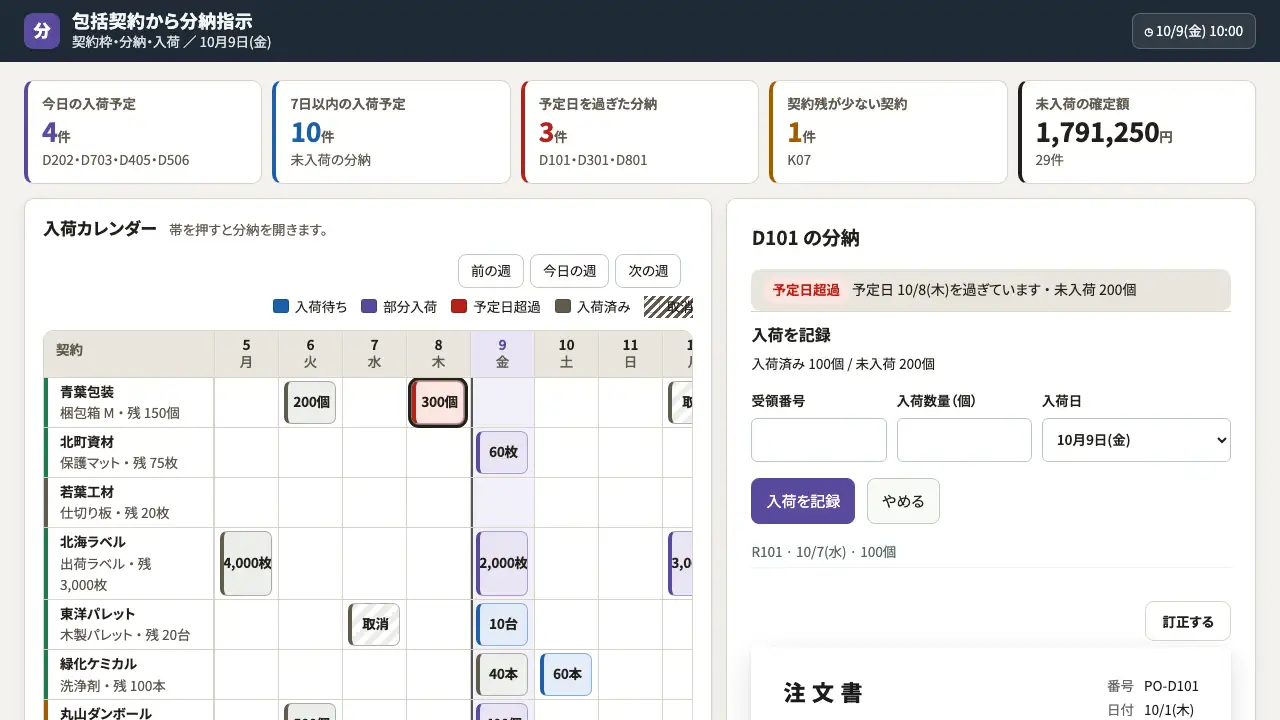
Task: Advance the calendar with 次の週
Action: 648,271
